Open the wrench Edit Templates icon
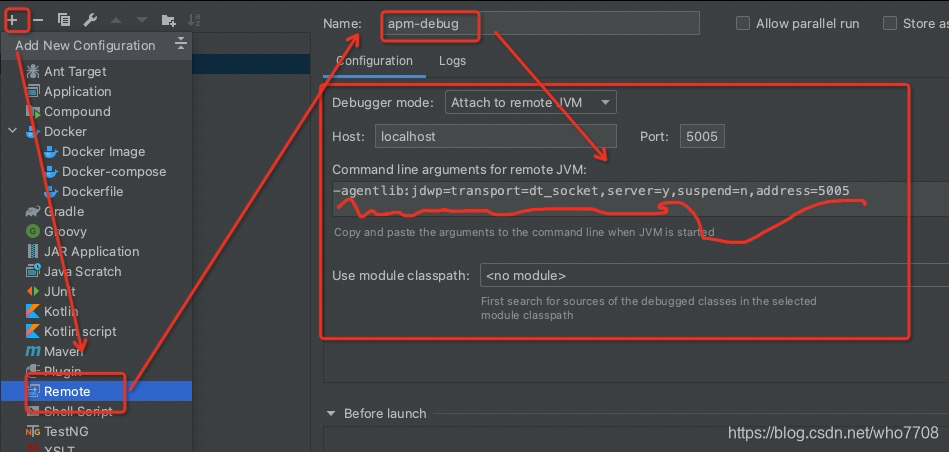The width and height of the screenshot is (949, 452). [x=90, y=20]
